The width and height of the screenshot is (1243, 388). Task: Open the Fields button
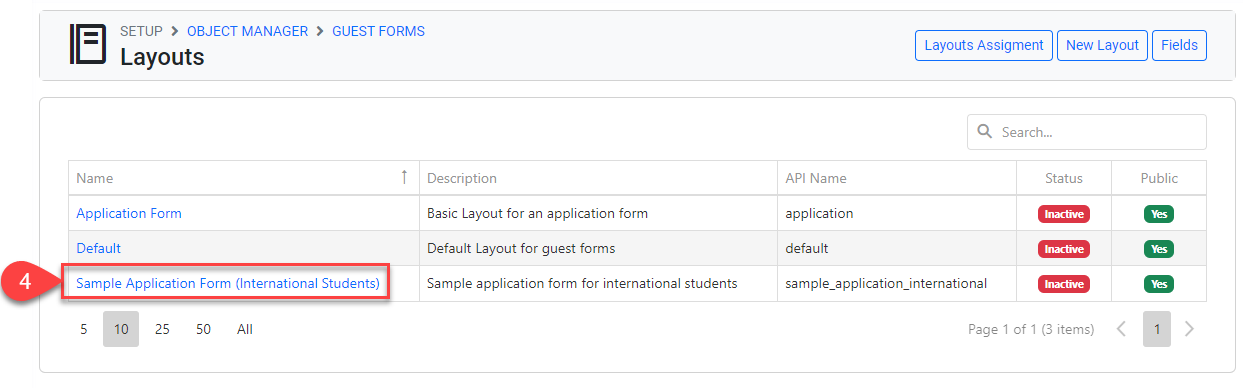pos(1179,45)
